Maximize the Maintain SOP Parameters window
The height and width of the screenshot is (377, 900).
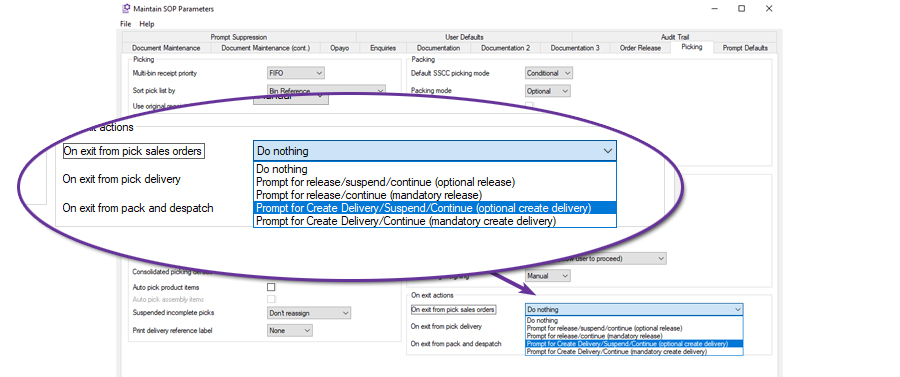click(742, 9)
